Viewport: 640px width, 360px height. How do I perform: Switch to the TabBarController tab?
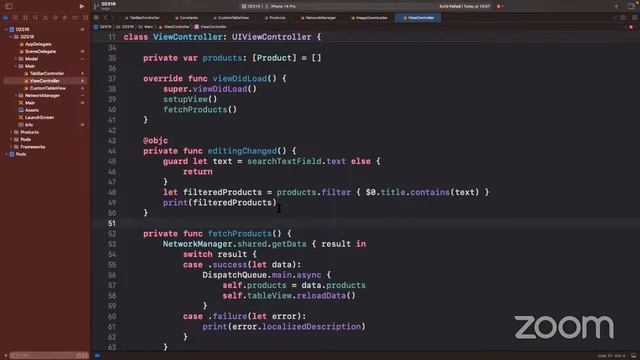(142, 18)
